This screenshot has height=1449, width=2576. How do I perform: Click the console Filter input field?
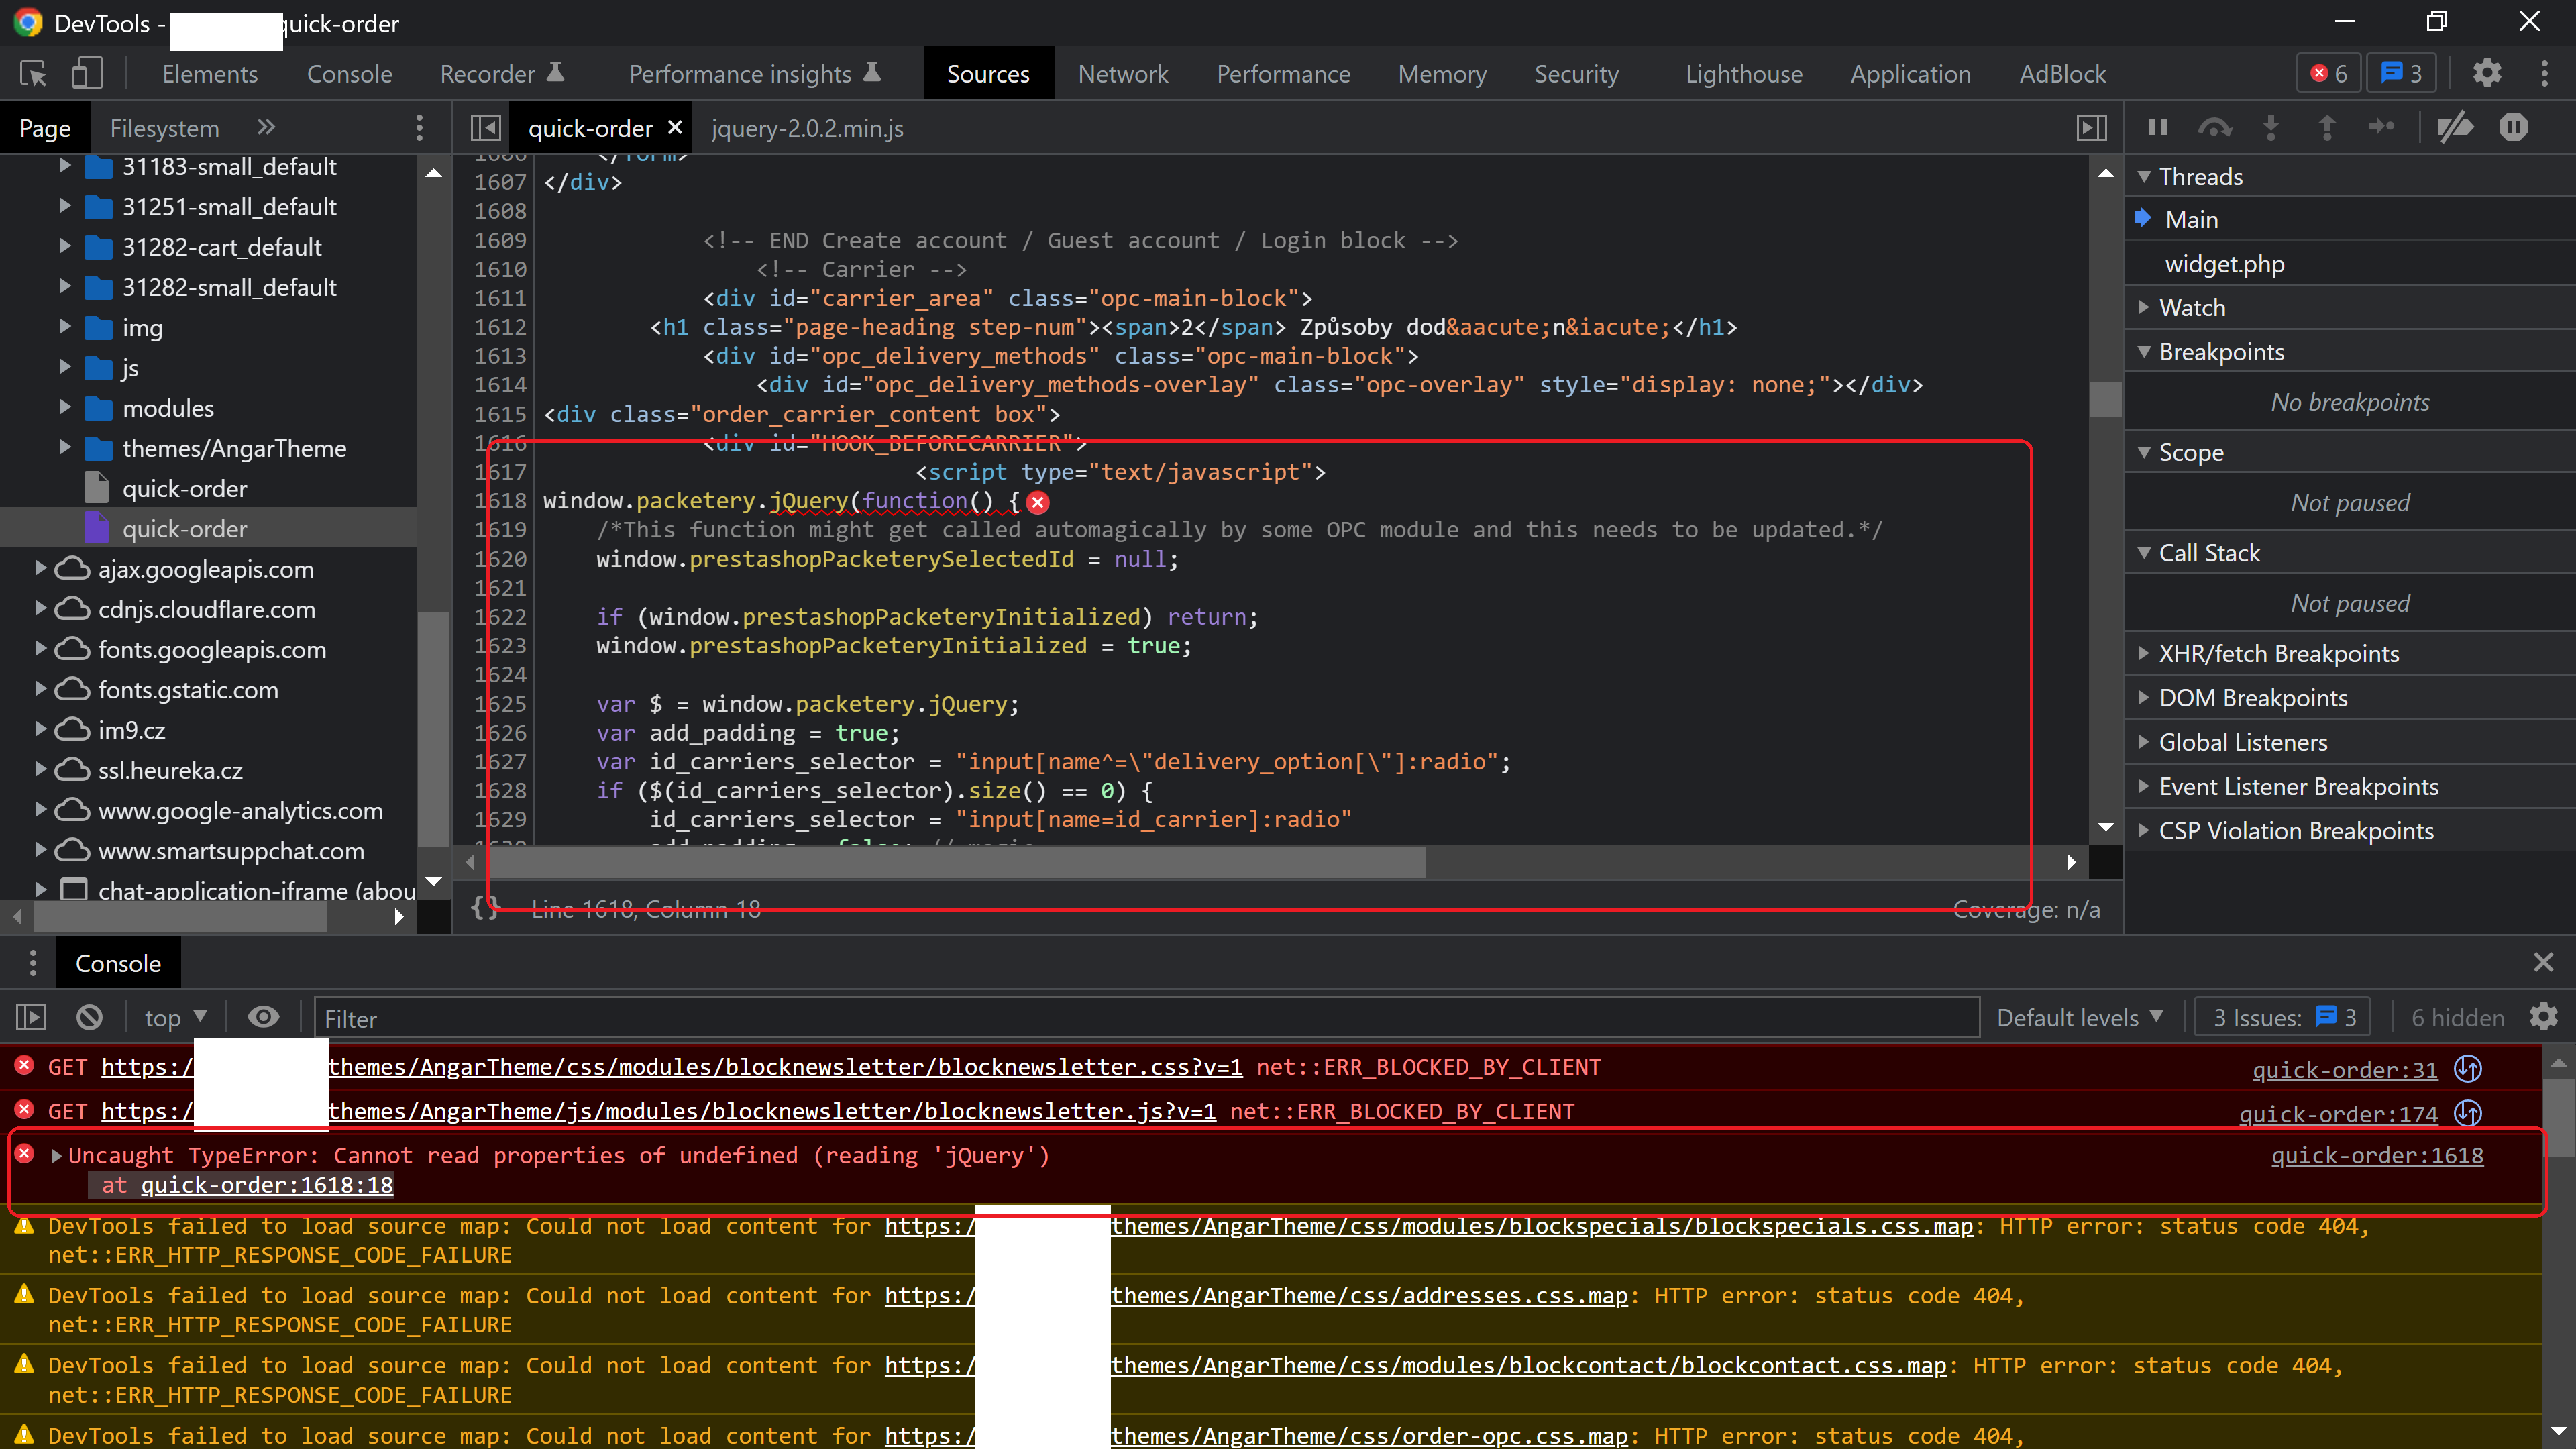tap(1146, 1018)
